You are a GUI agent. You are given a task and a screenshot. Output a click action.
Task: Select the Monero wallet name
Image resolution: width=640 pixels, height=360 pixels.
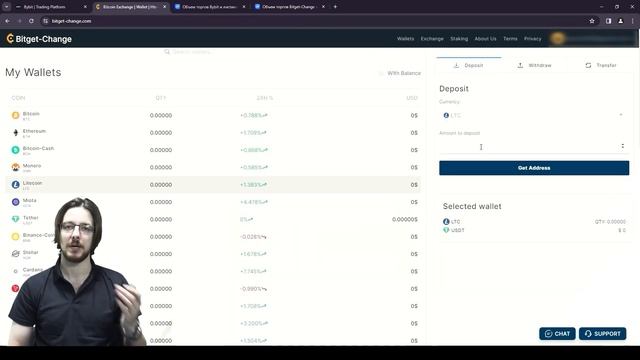32,166
